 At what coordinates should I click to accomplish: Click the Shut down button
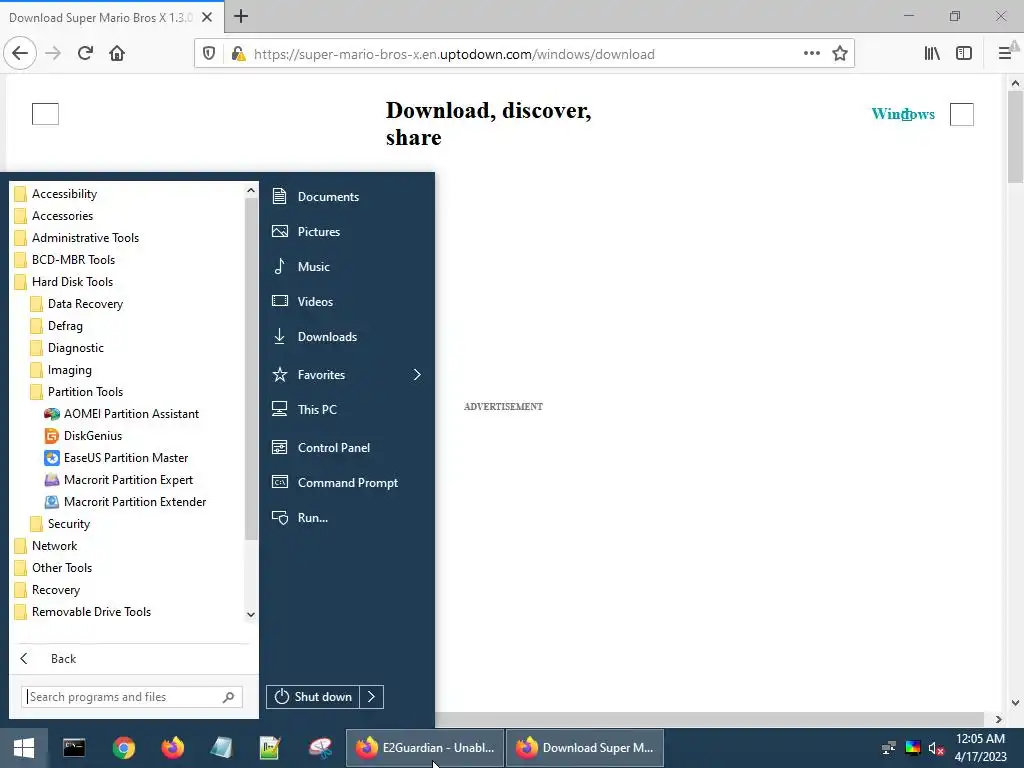pos(313,697)
